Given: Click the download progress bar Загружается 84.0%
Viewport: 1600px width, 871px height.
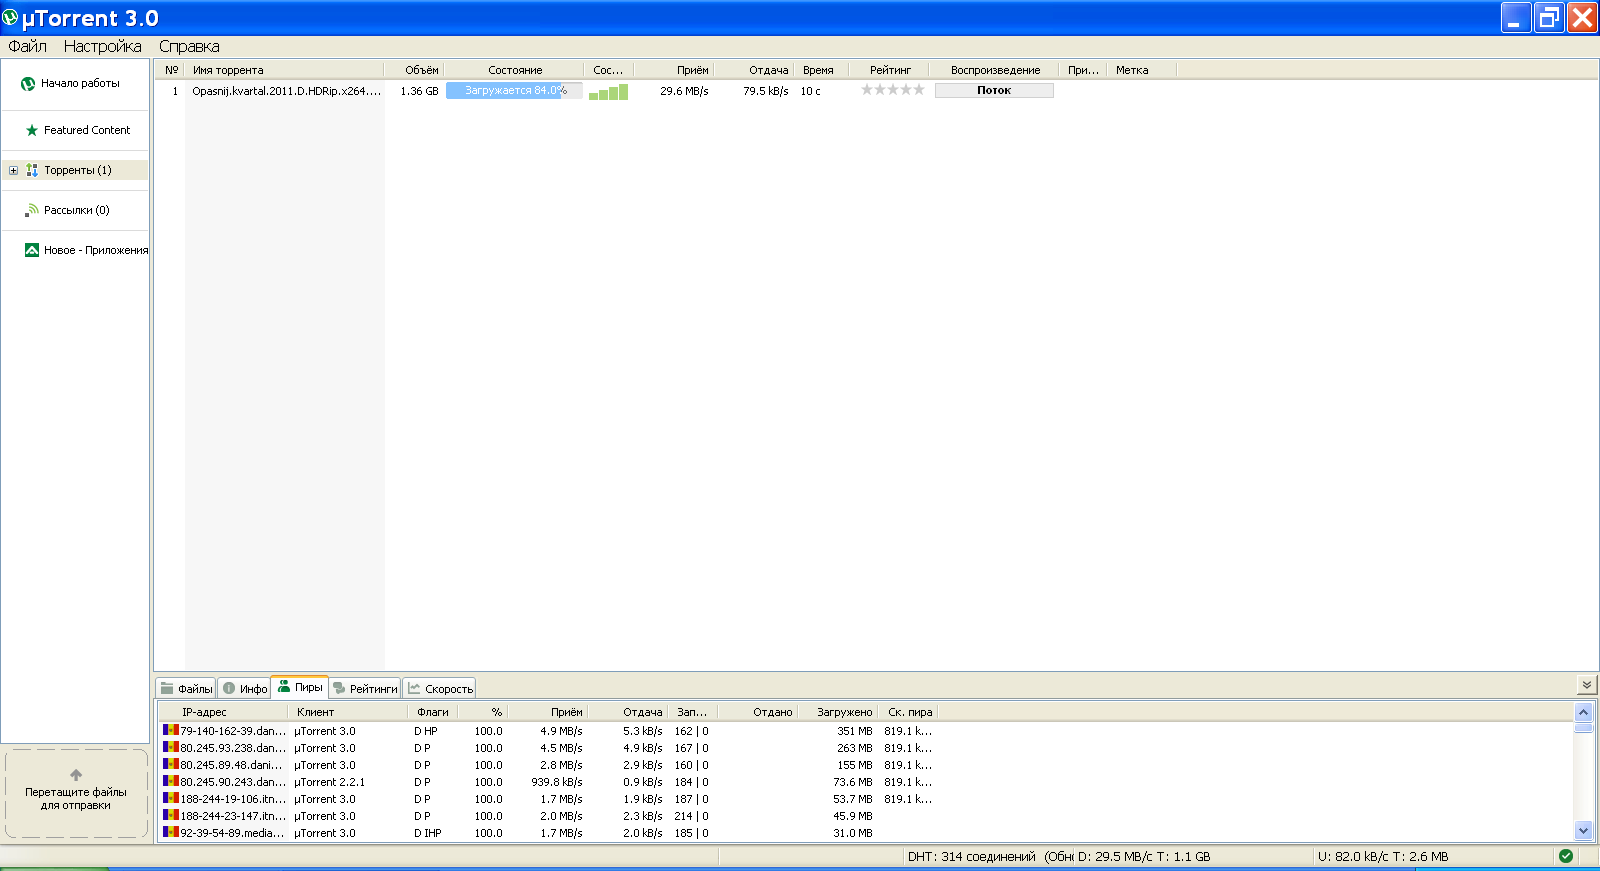Looking at the screenshot, I should [514, 90].
